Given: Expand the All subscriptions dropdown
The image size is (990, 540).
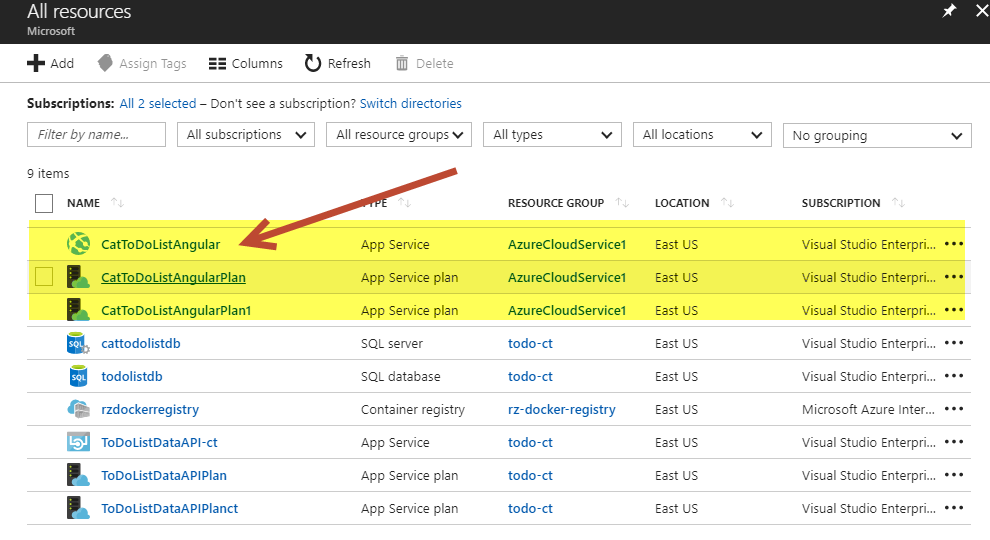Looking at the screenshot, I should (245, 135).
